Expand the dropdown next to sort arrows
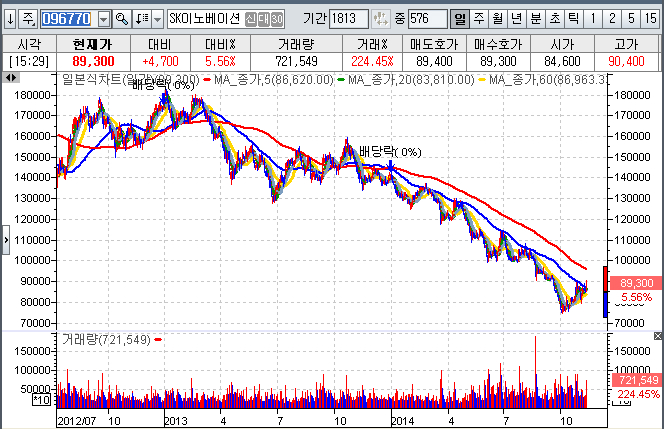 tap(157, 19)
